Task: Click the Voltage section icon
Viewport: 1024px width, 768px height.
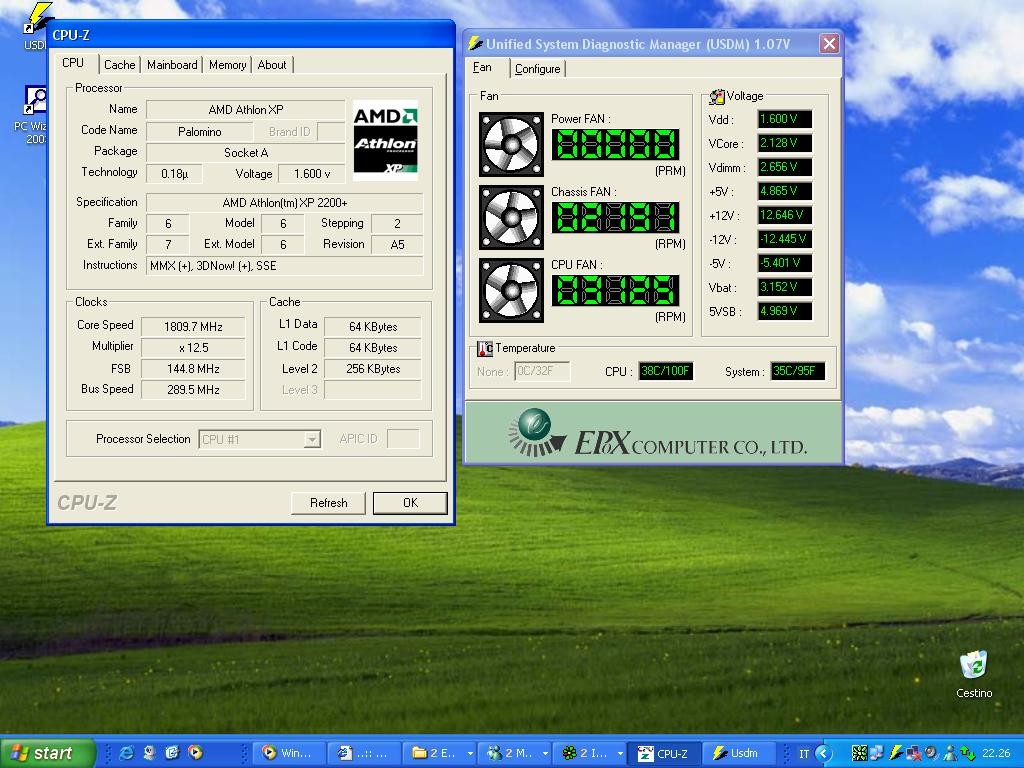Action: [x=717, y=97]
